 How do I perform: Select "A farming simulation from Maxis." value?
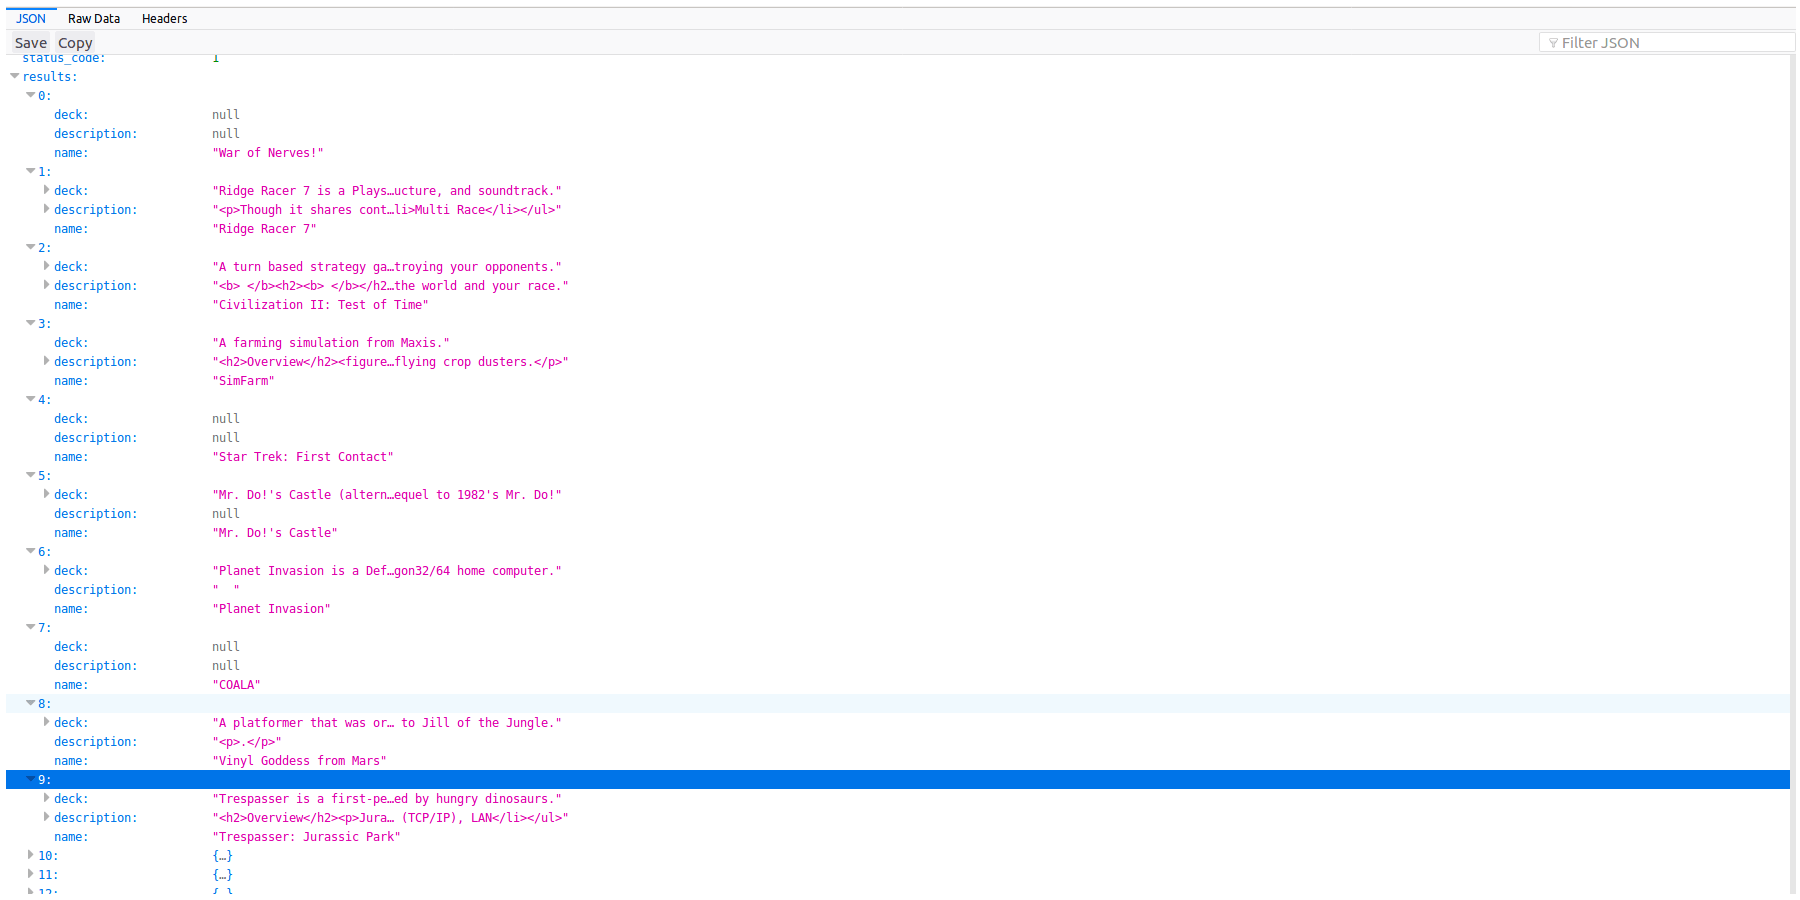(331, 343)
